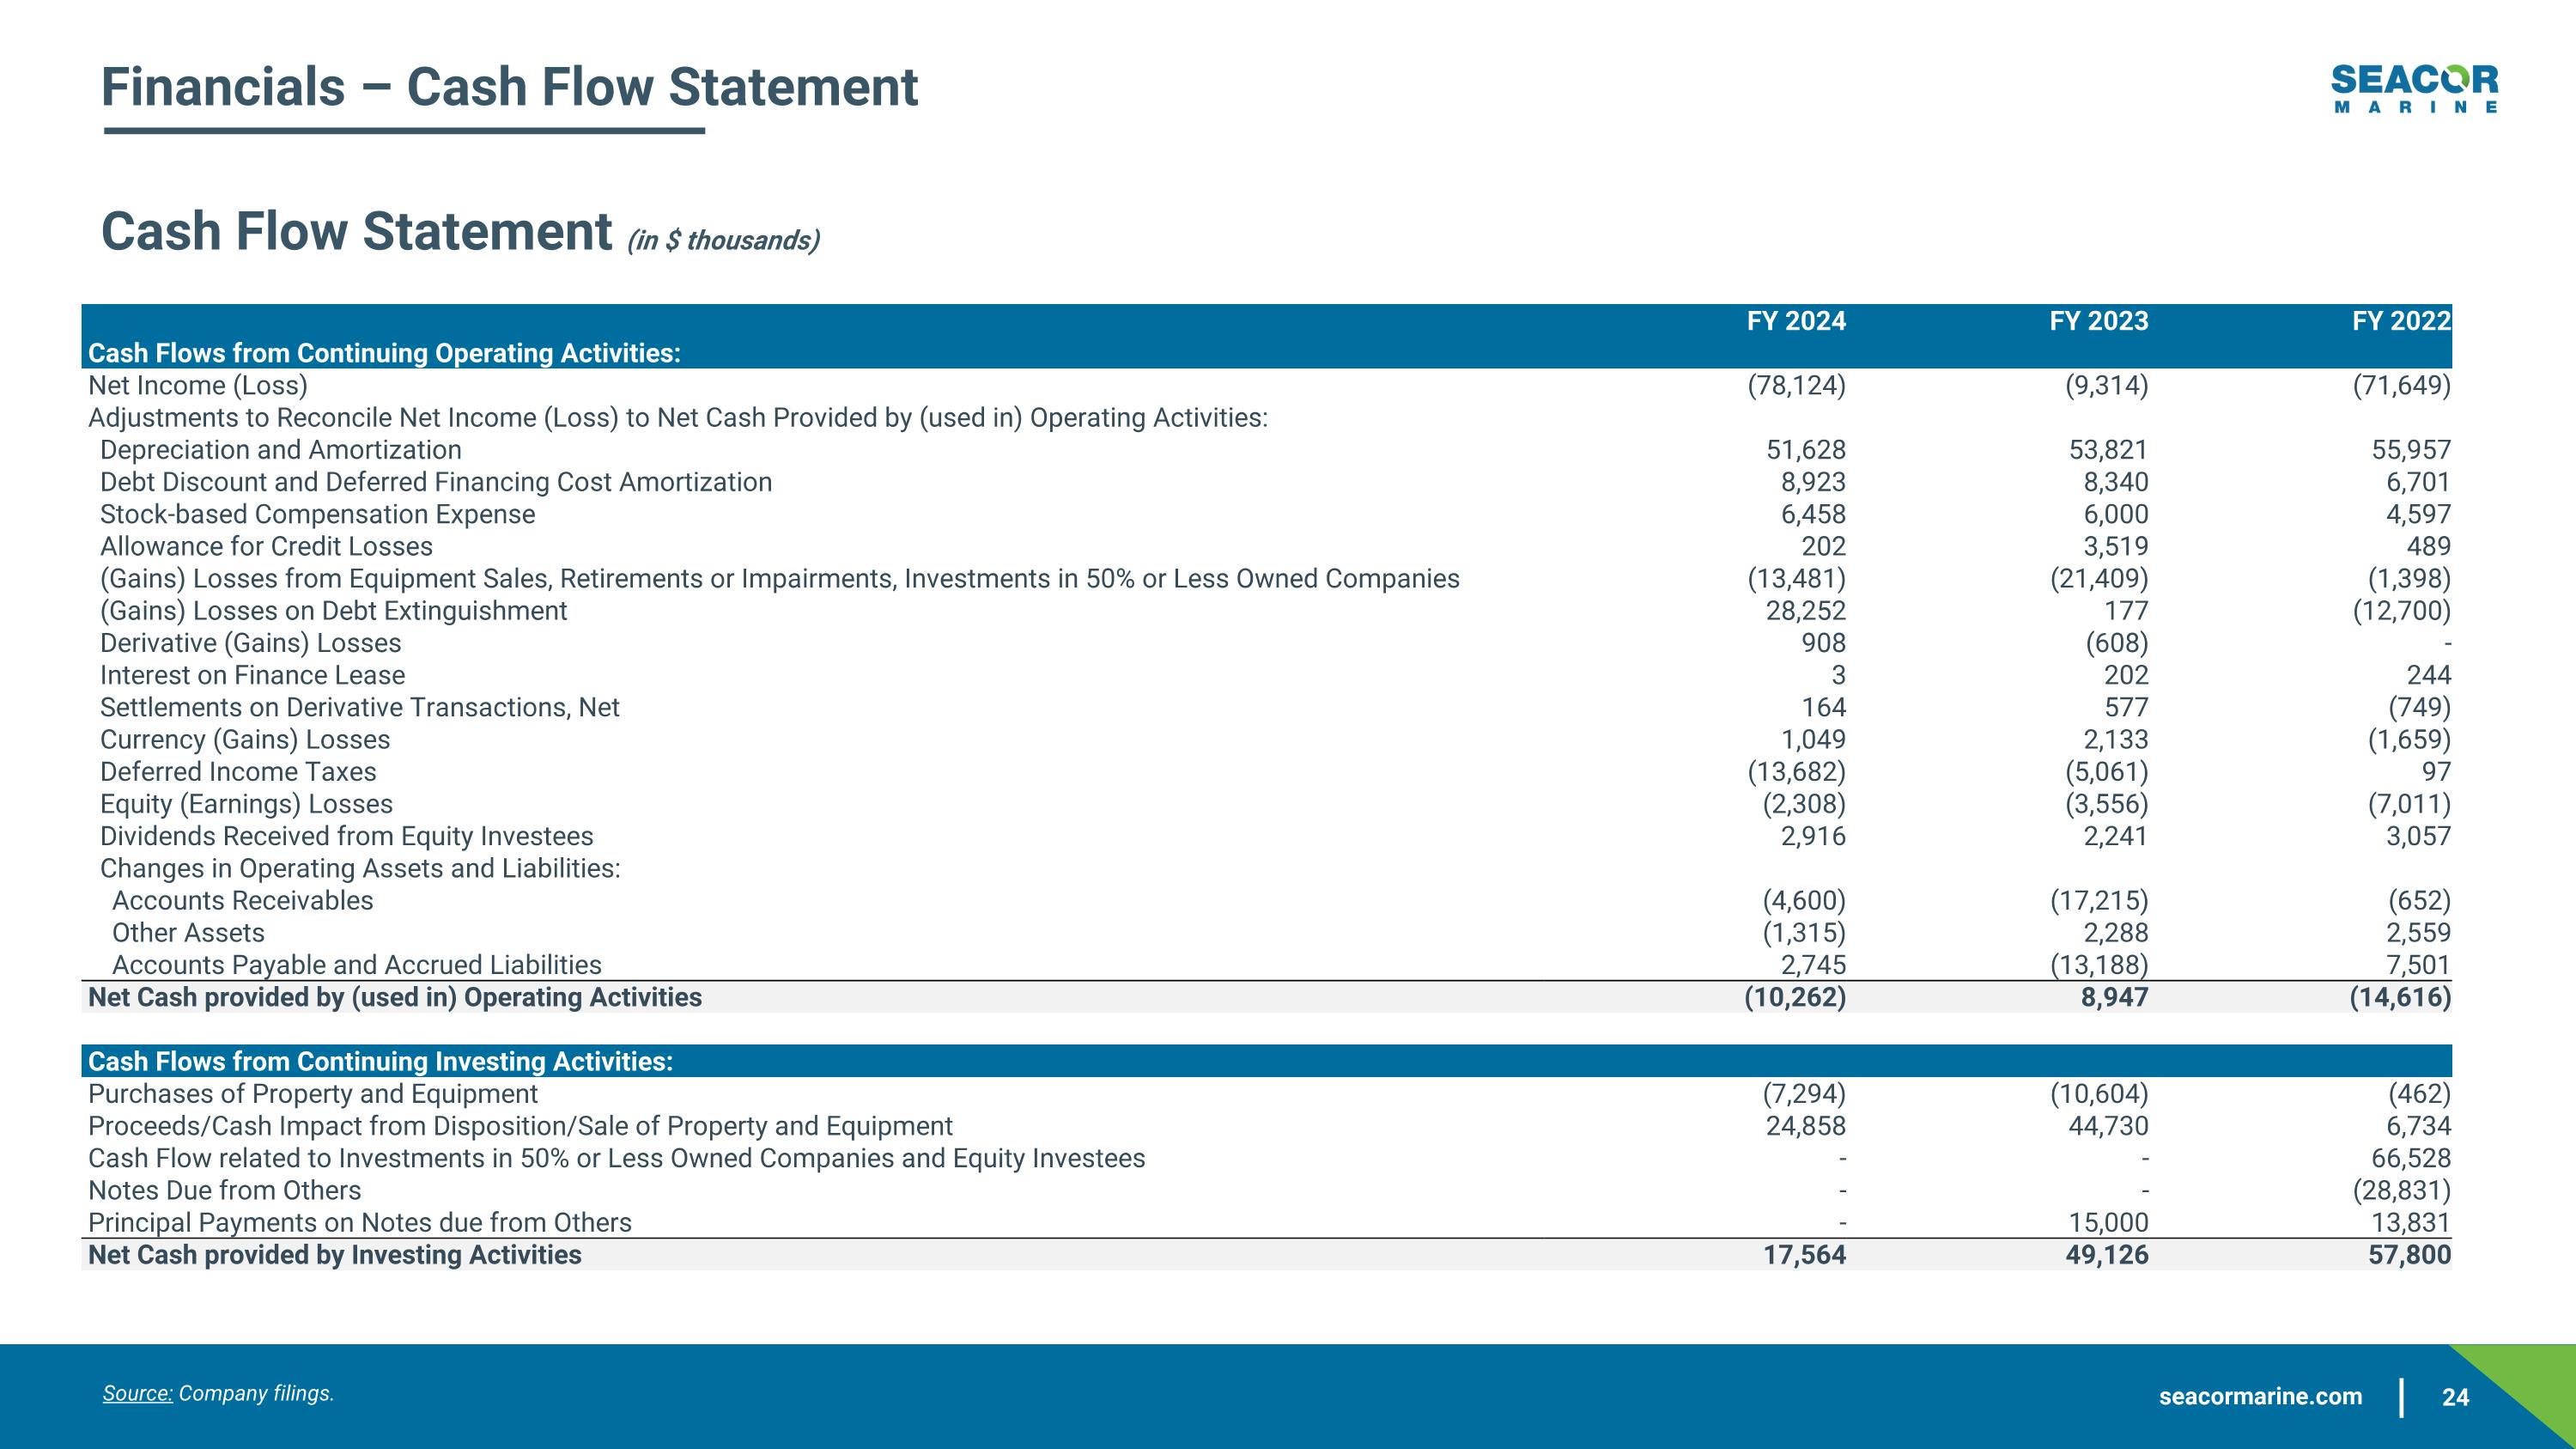The image size is (2576, 1449).
Task: Select 'Accounts Payable and Accrued Liabilities' label
Action: (x=357, y=965)
